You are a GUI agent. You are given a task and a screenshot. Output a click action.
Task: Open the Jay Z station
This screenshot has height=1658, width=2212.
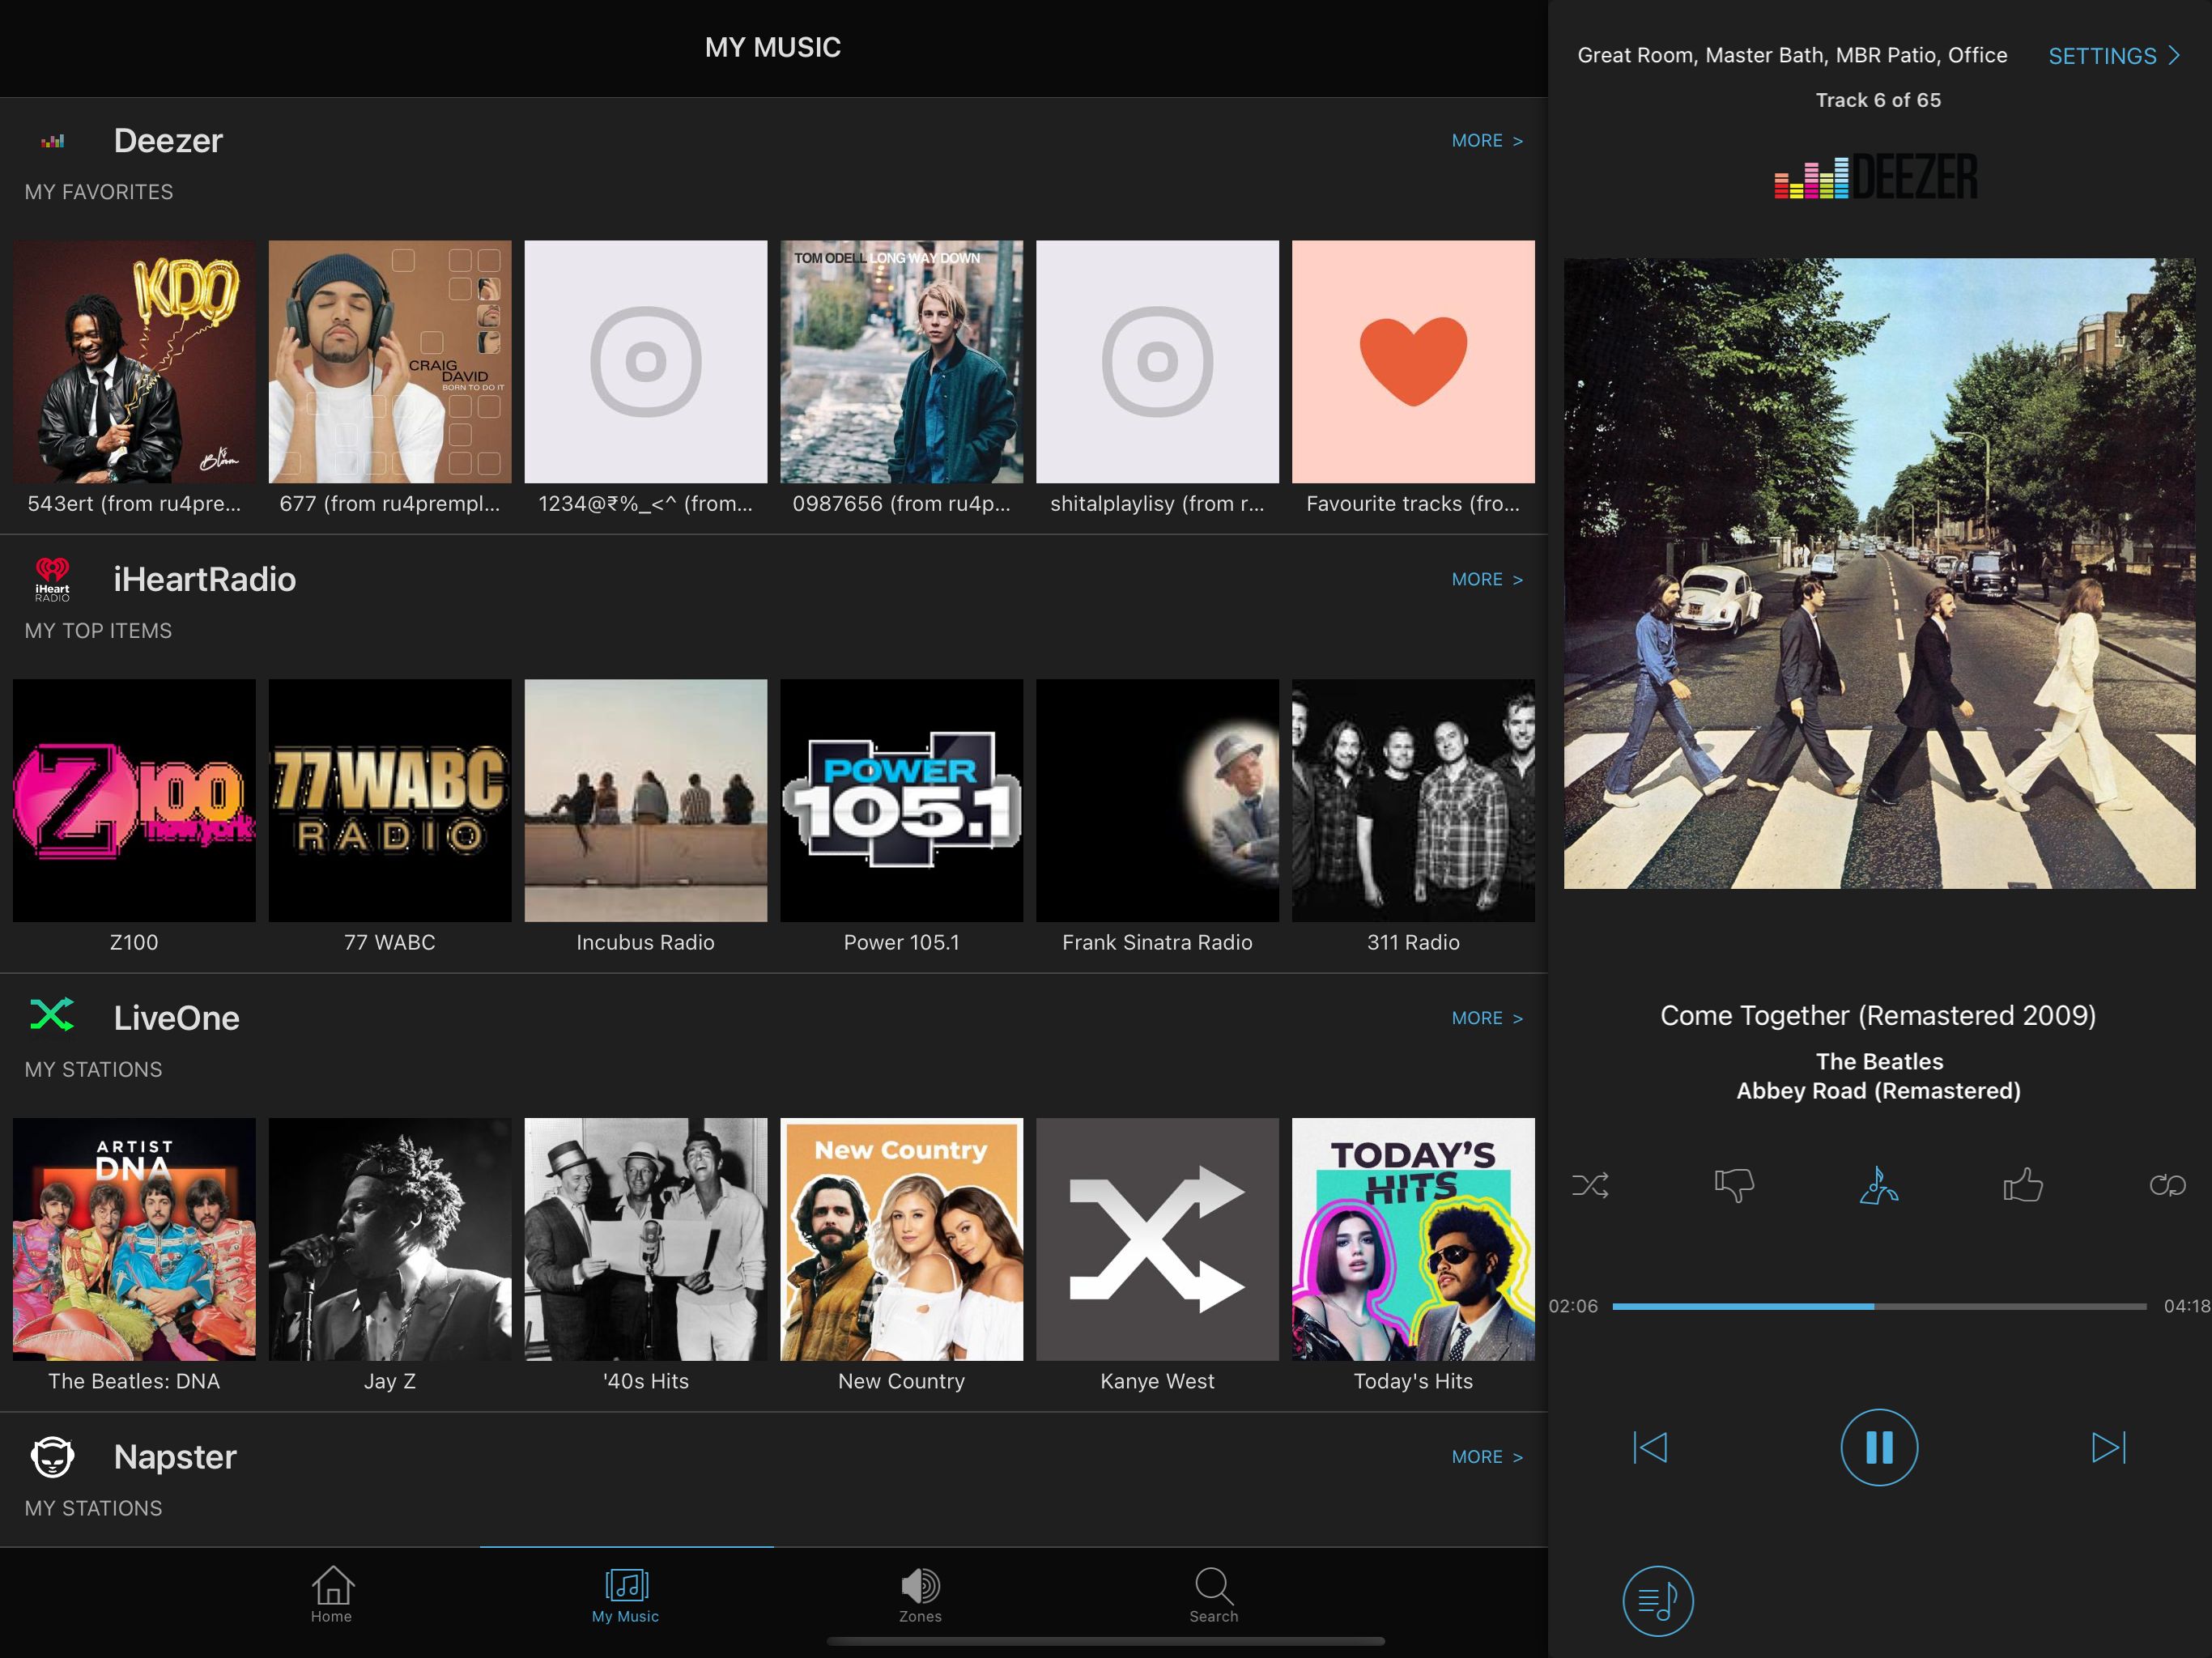coord(390,1240)
